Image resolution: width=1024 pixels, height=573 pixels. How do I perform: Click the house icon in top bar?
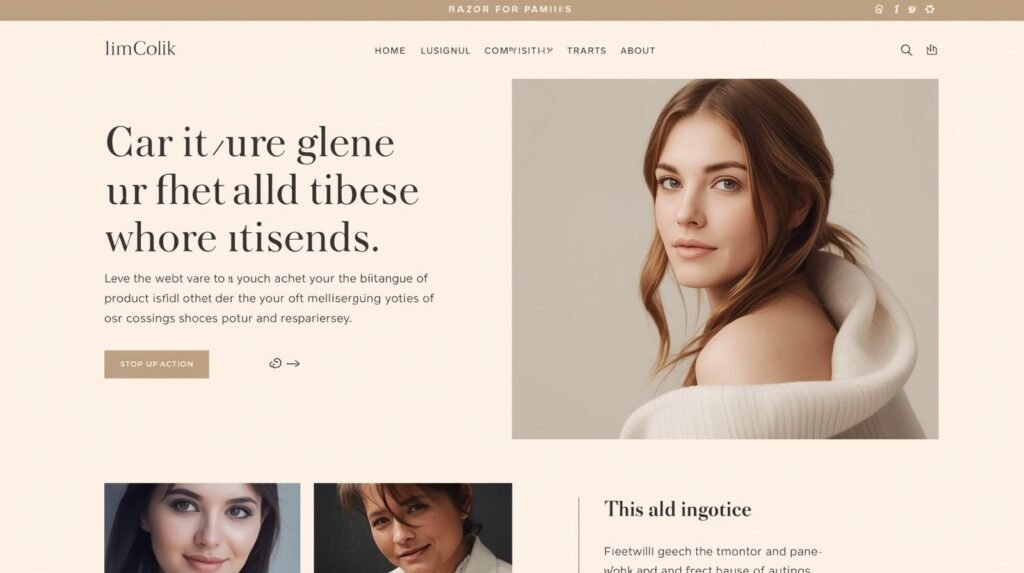coord(879,9)
